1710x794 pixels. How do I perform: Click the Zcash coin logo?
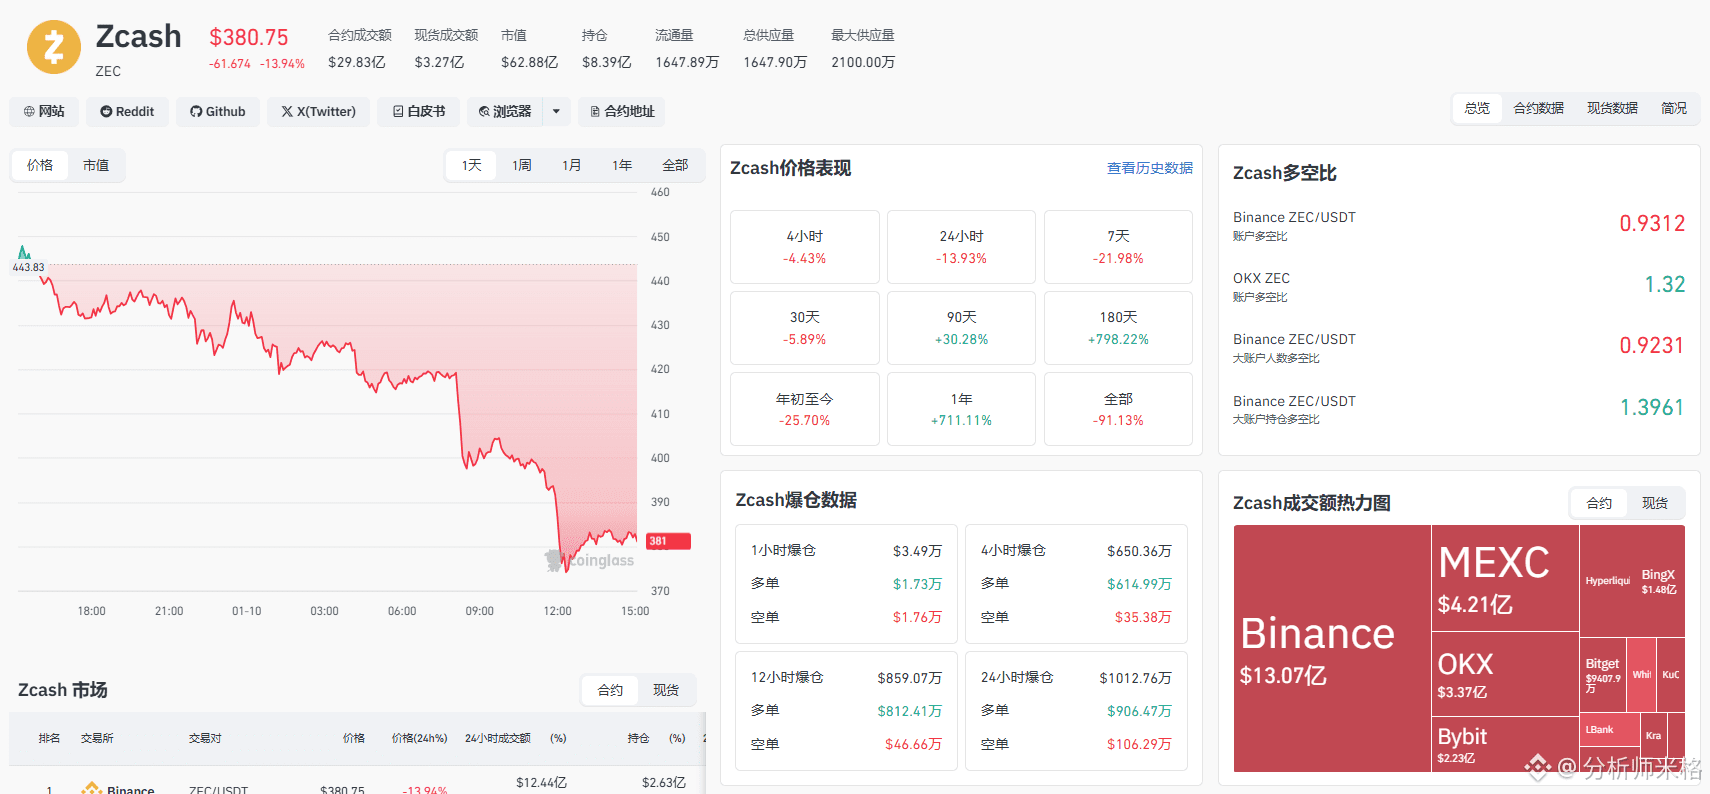click(54, 47)
